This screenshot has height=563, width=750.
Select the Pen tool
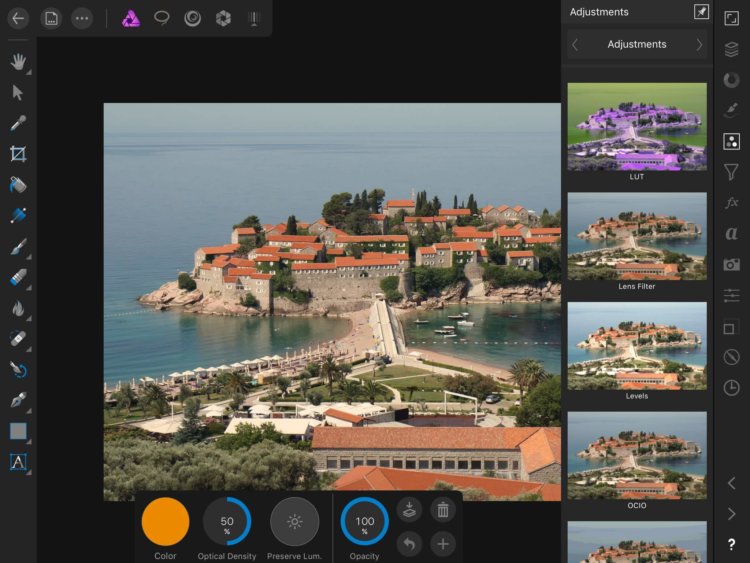click(x=18, y=400)
